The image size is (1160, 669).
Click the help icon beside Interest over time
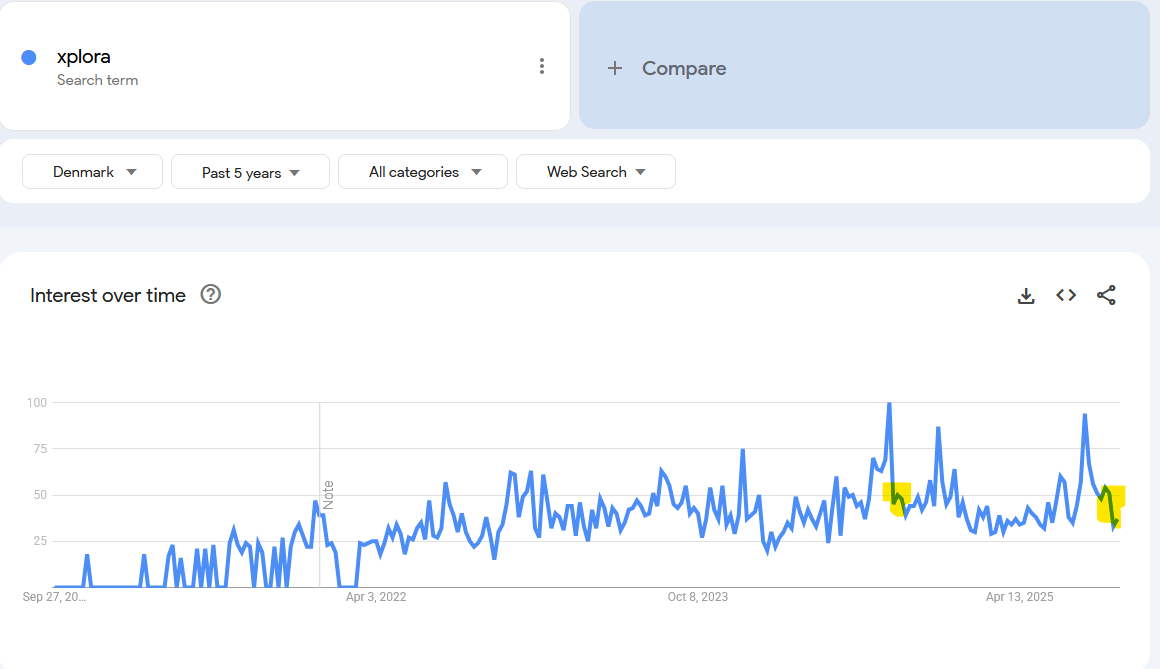tap(210, 295)
